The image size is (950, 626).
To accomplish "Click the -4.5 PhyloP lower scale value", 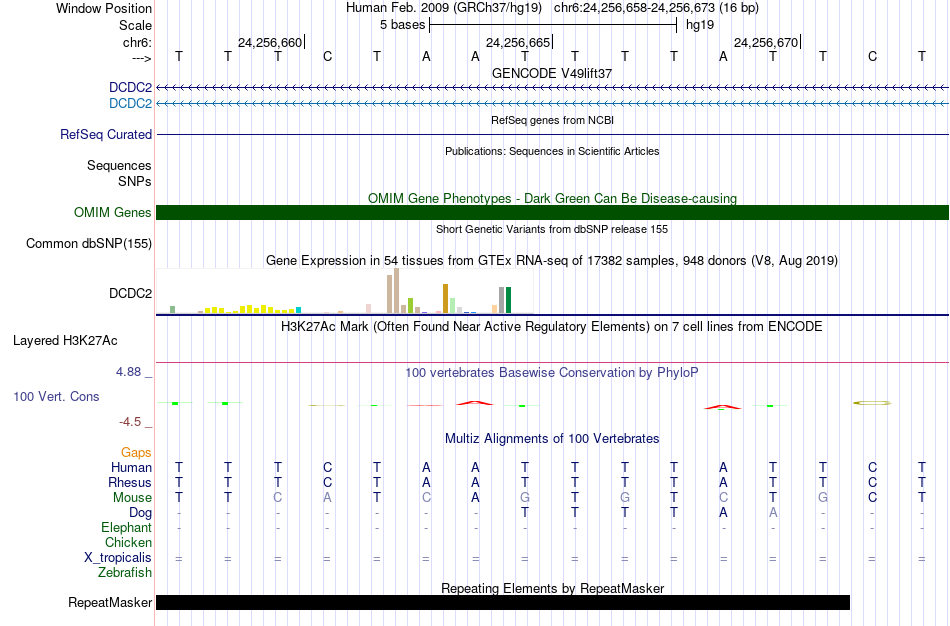I will (130, 422).
